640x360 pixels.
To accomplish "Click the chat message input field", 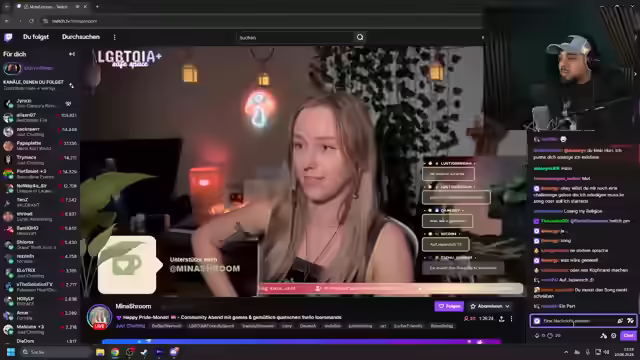I will click(x=583, y=321).
